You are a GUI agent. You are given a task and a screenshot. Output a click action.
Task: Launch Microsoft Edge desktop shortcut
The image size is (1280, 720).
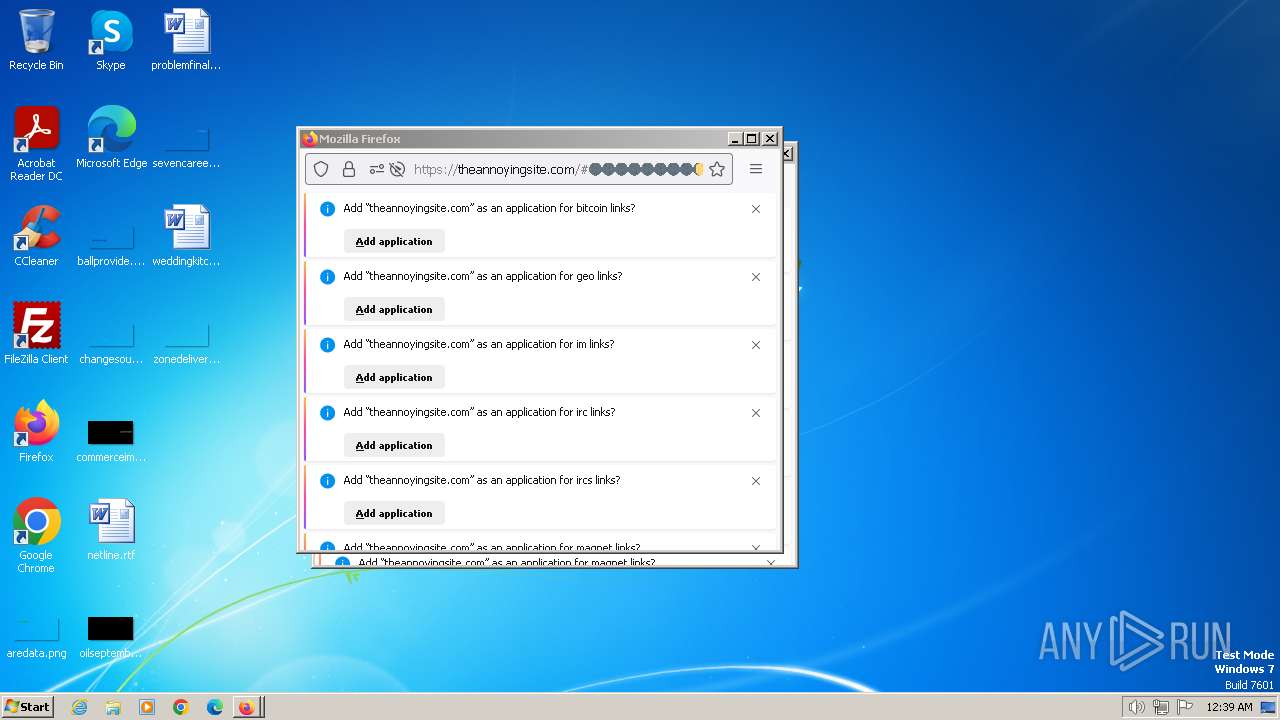pos(111,138)
